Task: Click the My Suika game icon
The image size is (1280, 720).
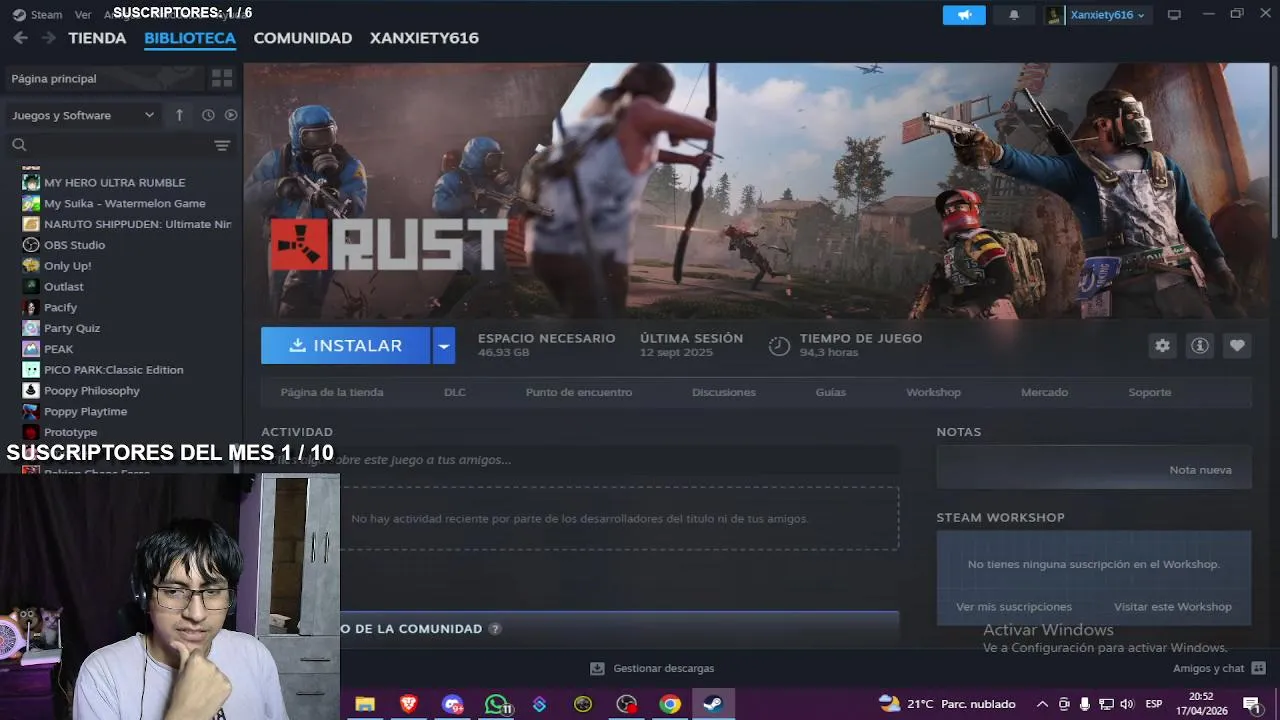Action: click(31, 203)
